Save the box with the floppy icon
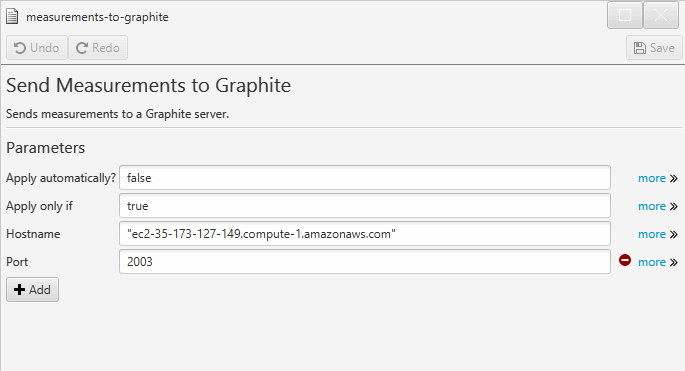Screen dimensions: 685x371 [654, 48]
